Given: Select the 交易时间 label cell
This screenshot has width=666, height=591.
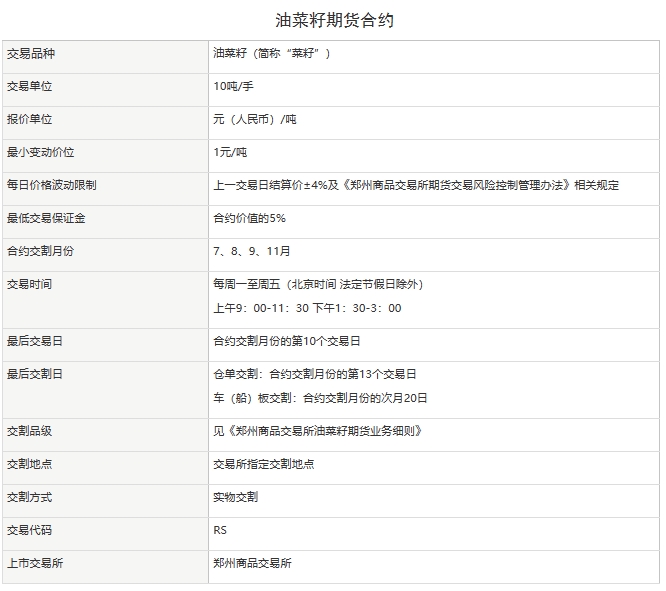Looking at the screenshot, I should coord(29,285).
